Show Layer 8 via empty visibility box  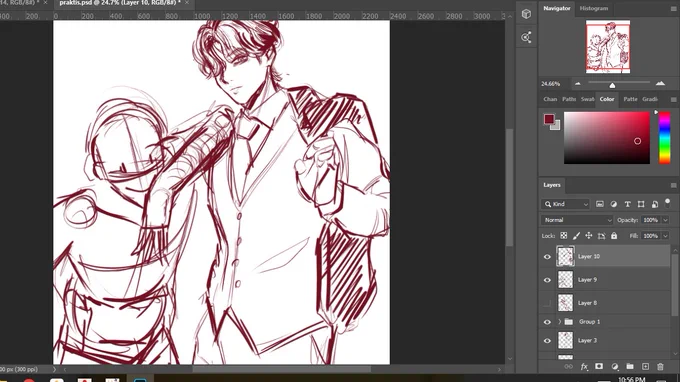point(547,303)
